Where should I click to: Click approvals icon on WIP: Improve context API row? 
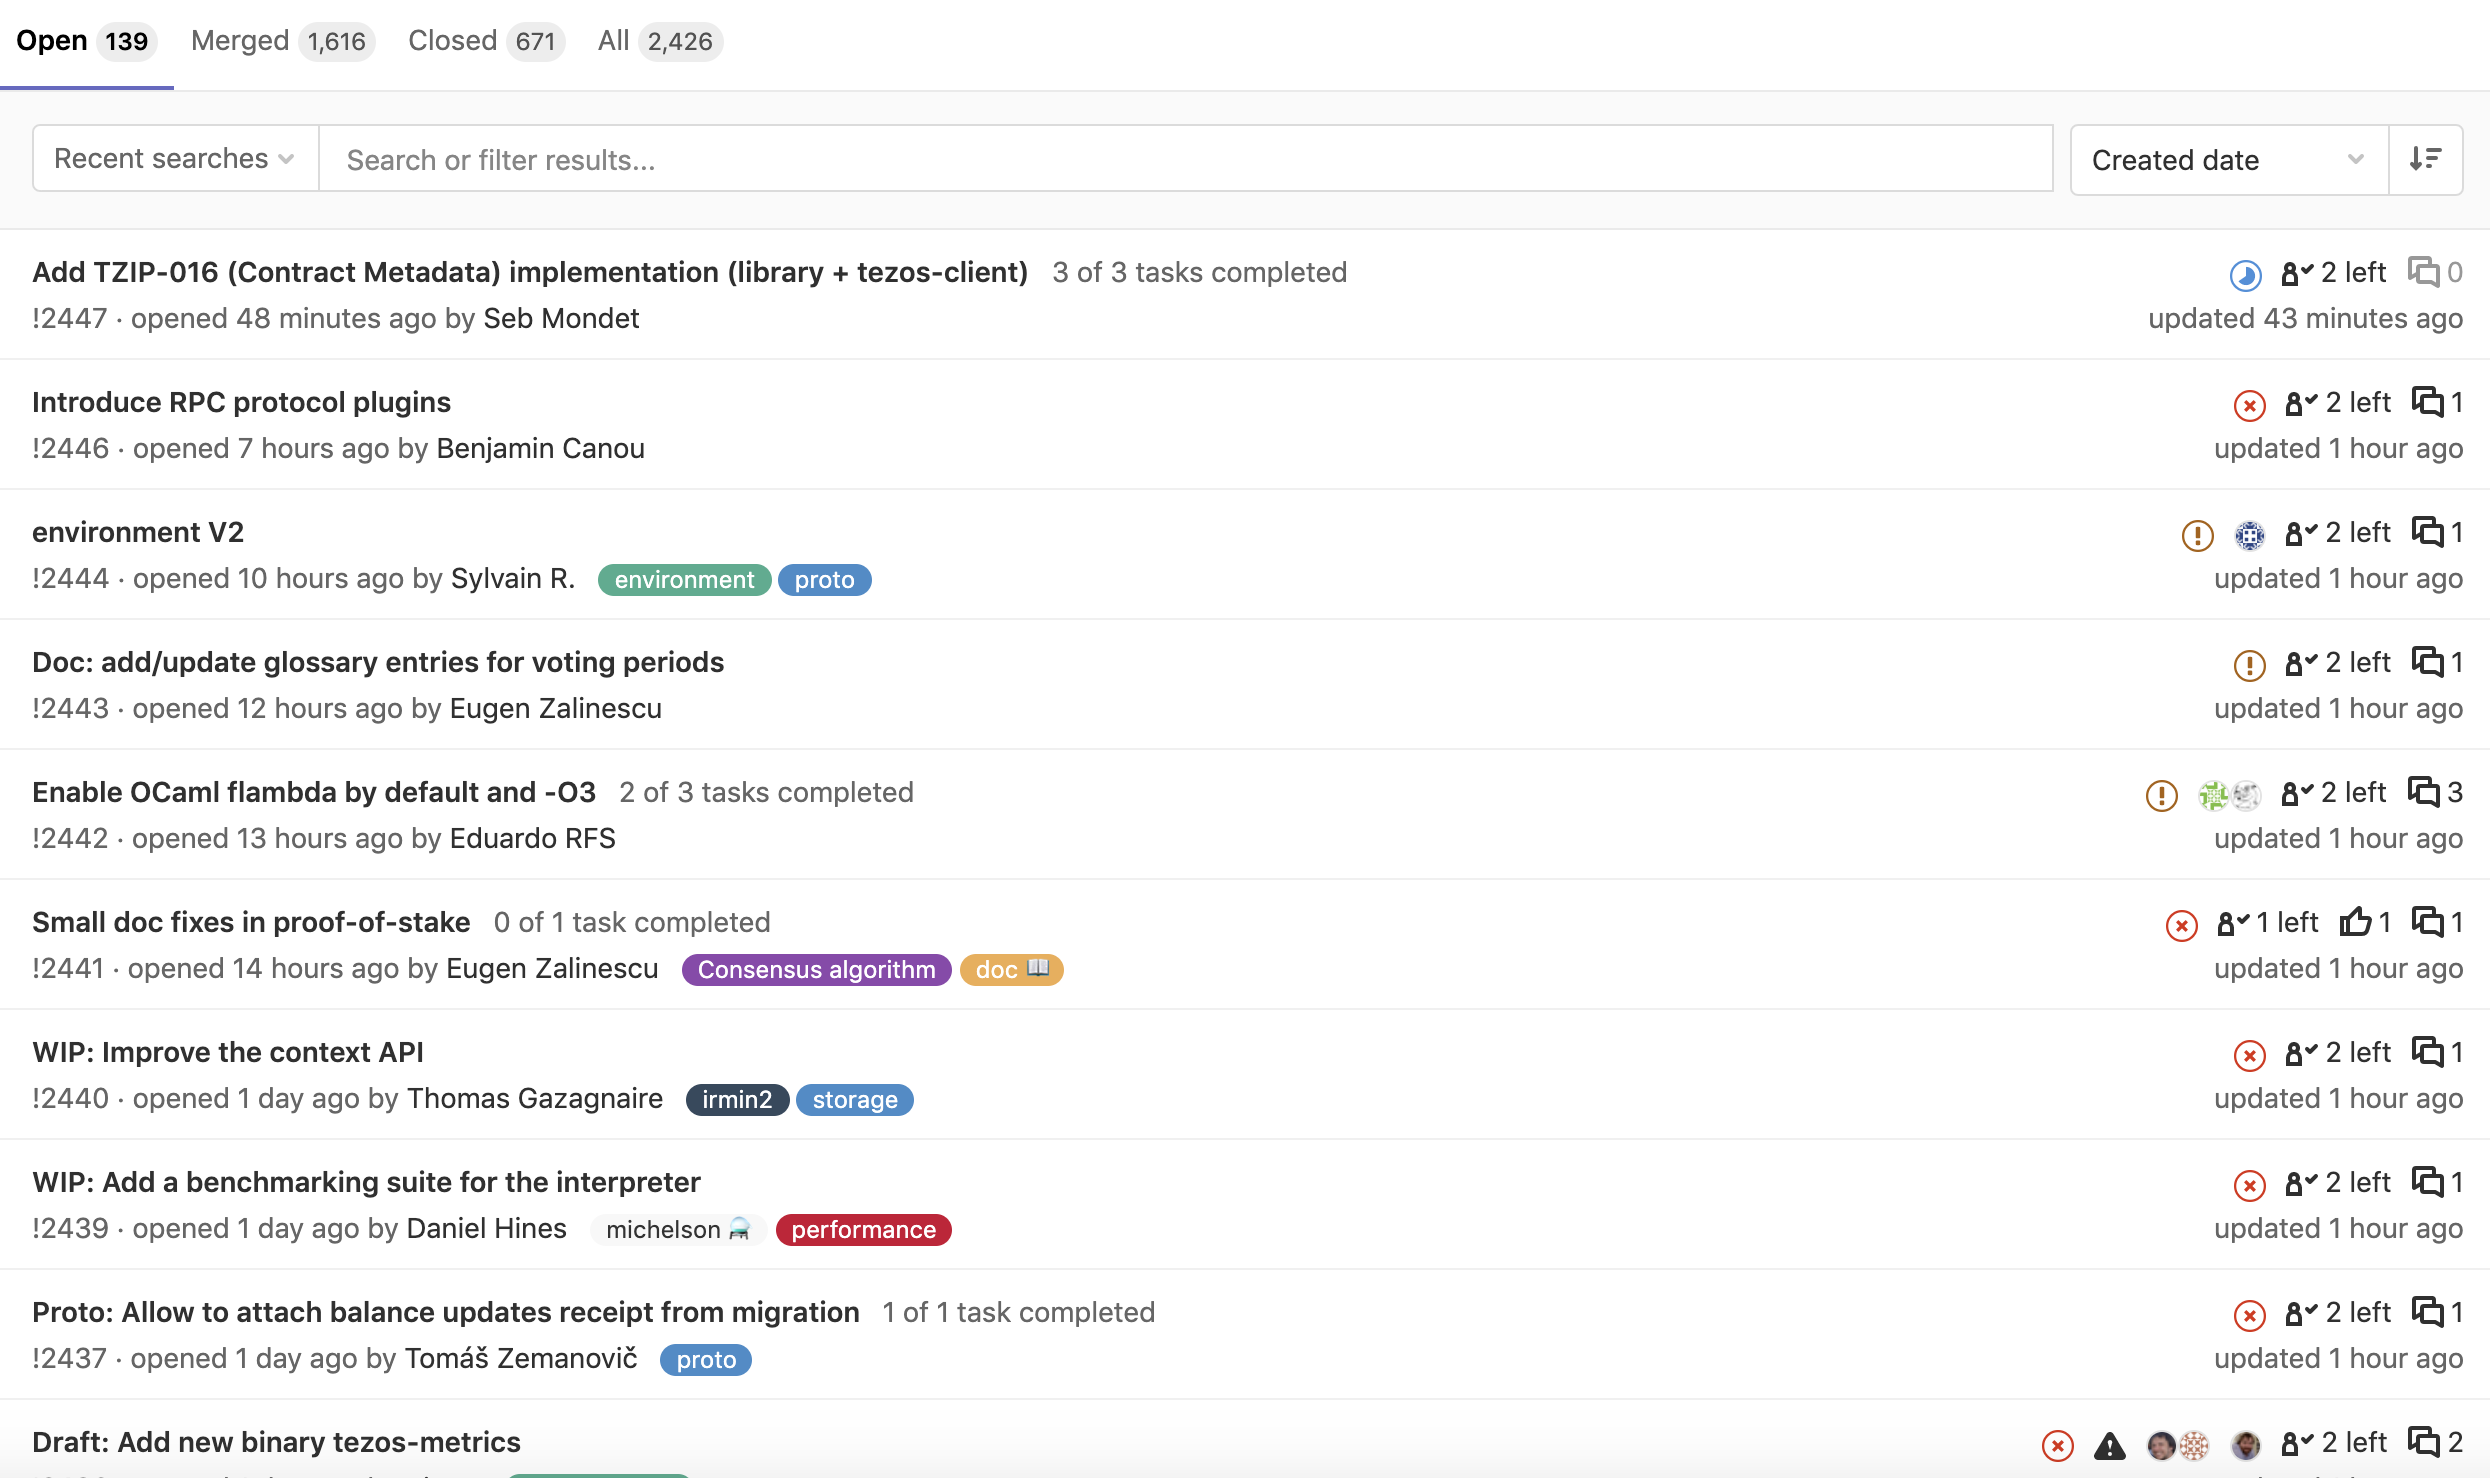(2300, 1053)
